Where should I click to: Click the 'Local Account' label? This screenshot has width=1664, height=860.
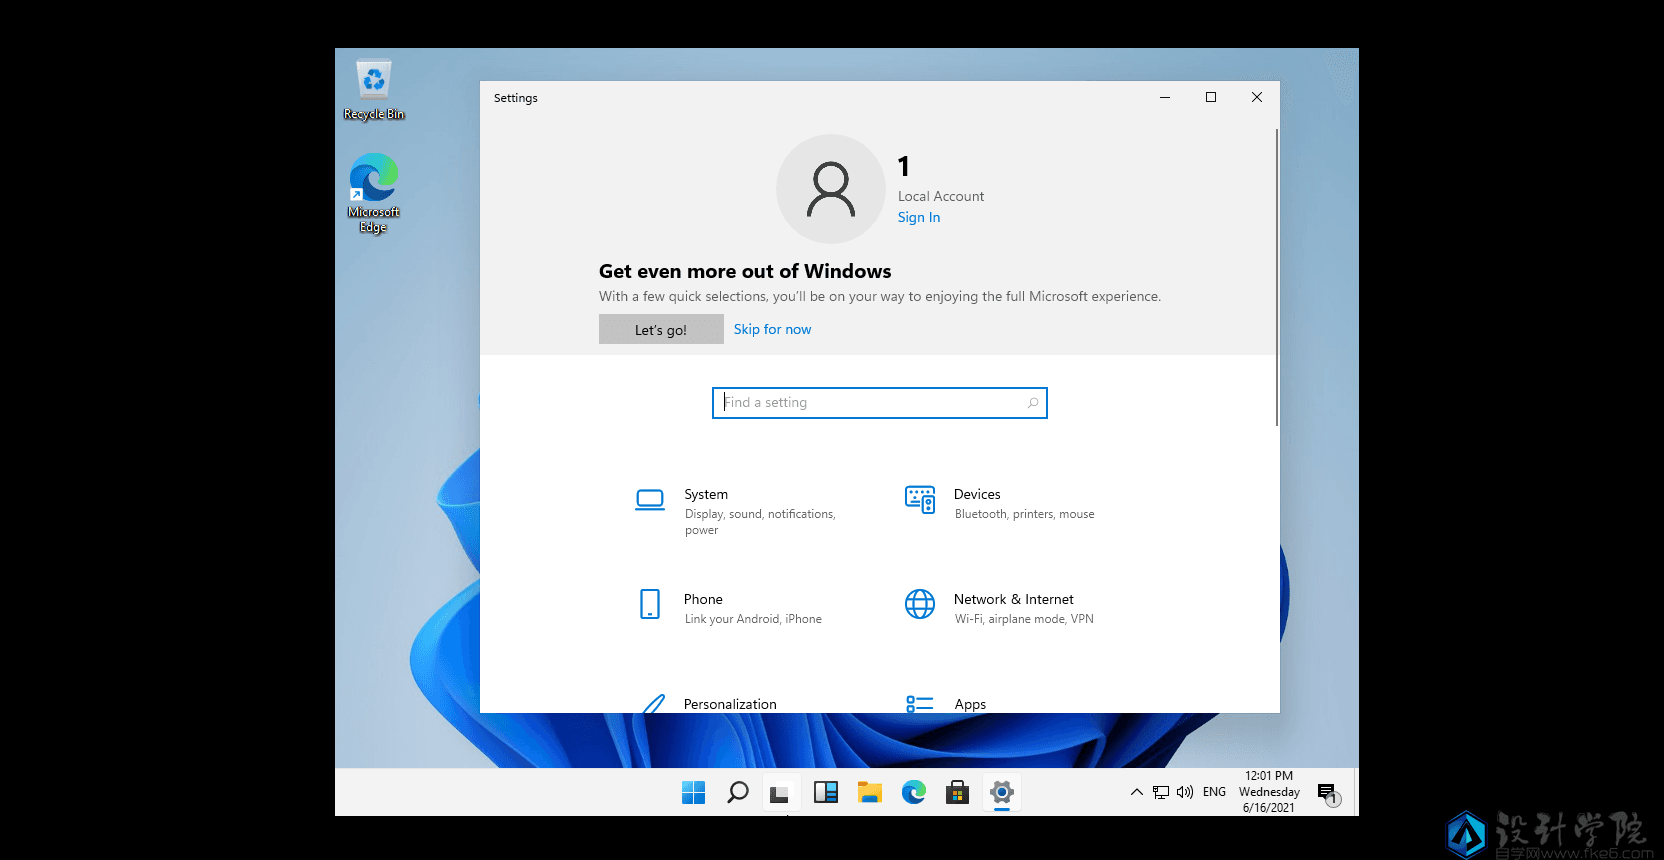[941, 196]
